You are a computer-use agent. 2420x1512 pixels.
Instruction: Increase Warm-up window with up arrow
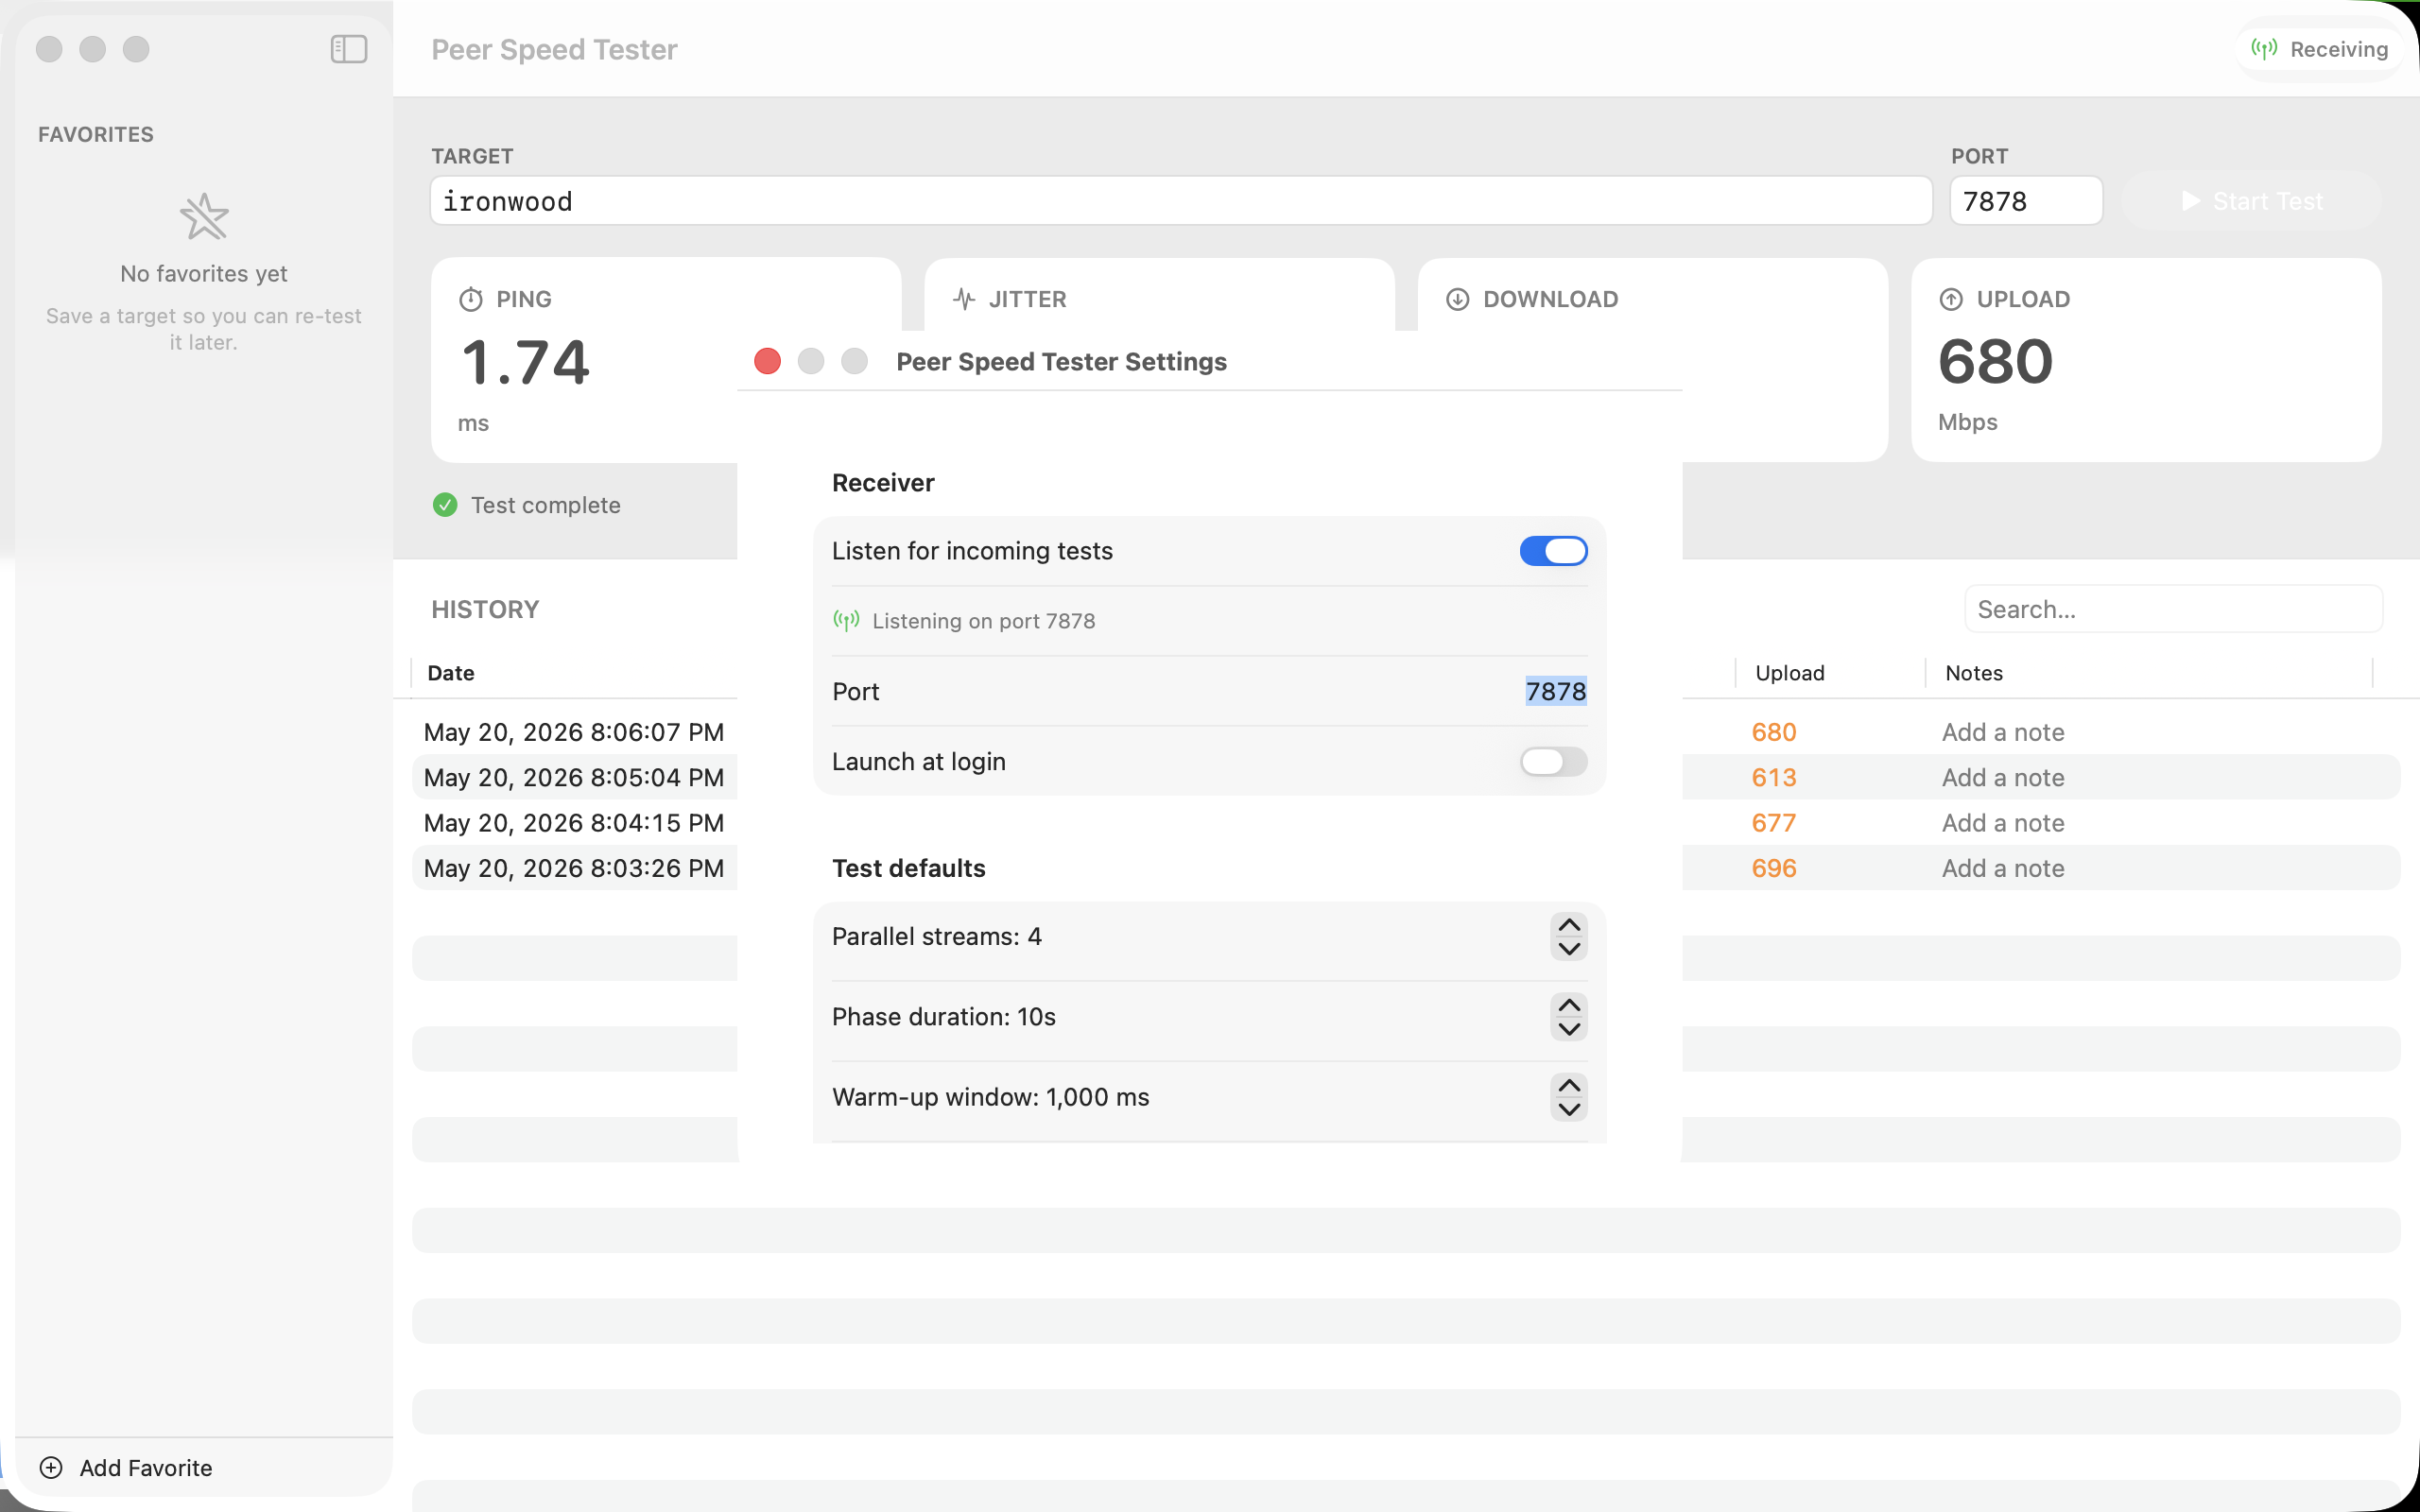(1569, 1085)
